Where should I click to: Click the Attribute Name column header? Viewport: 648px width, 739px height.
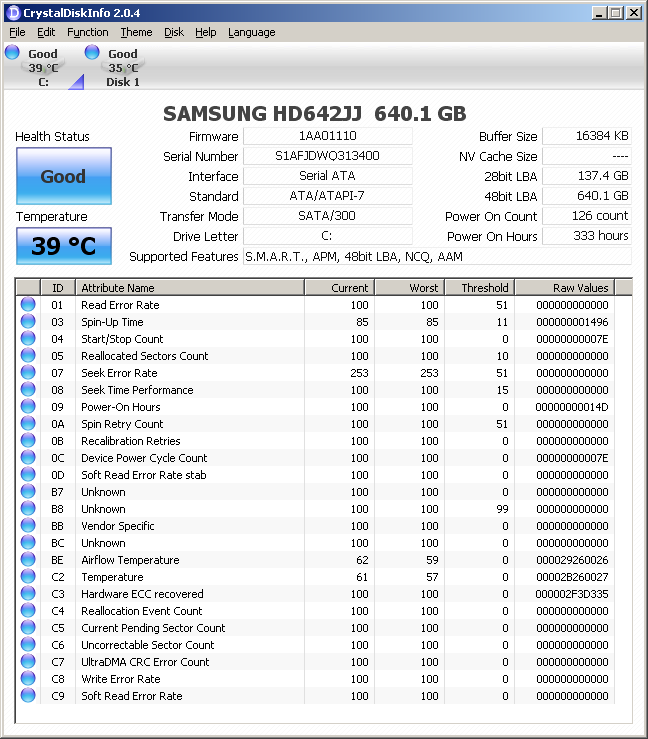190,287
